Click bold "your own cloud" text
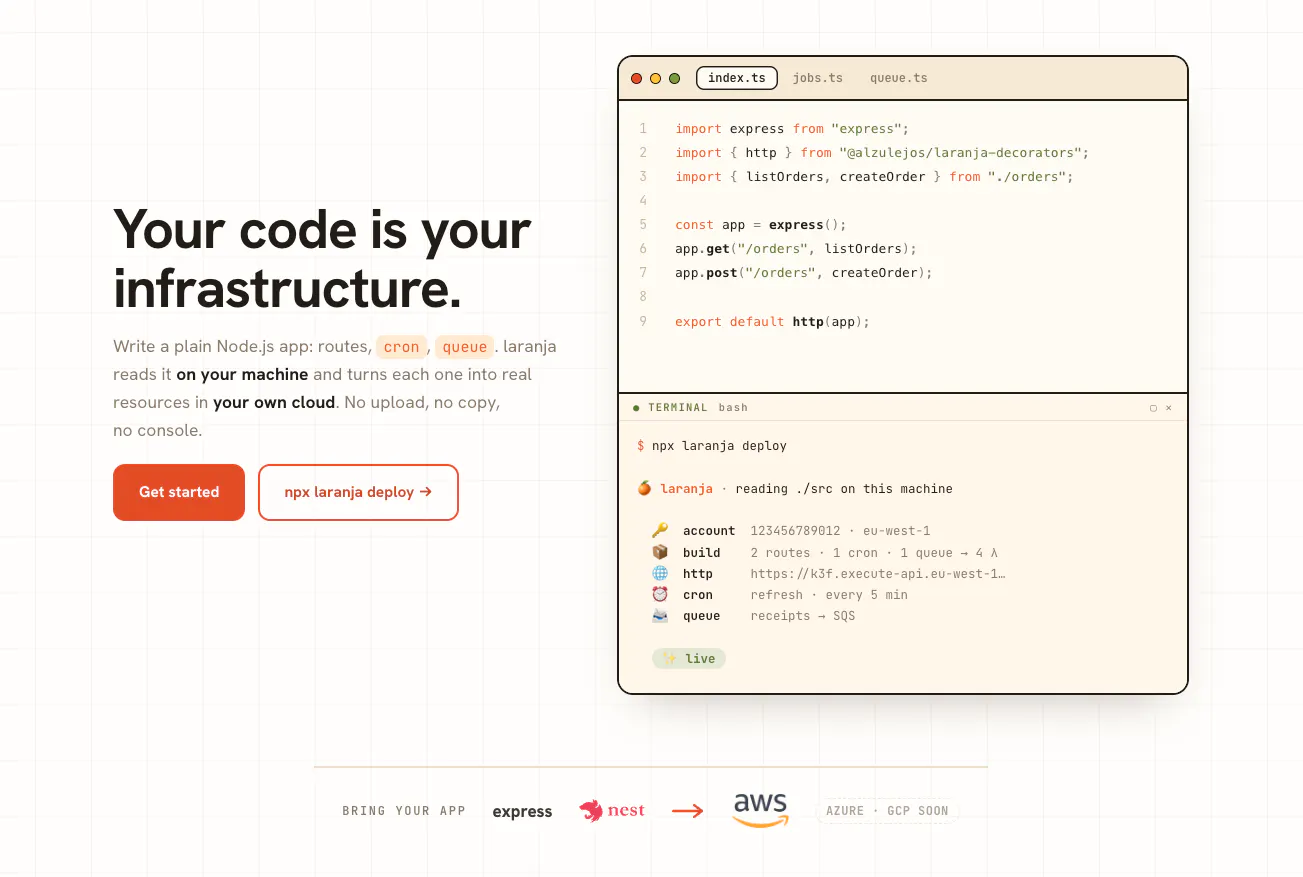Viewport: 1303px width, 877px height. [x=274, y=403]
